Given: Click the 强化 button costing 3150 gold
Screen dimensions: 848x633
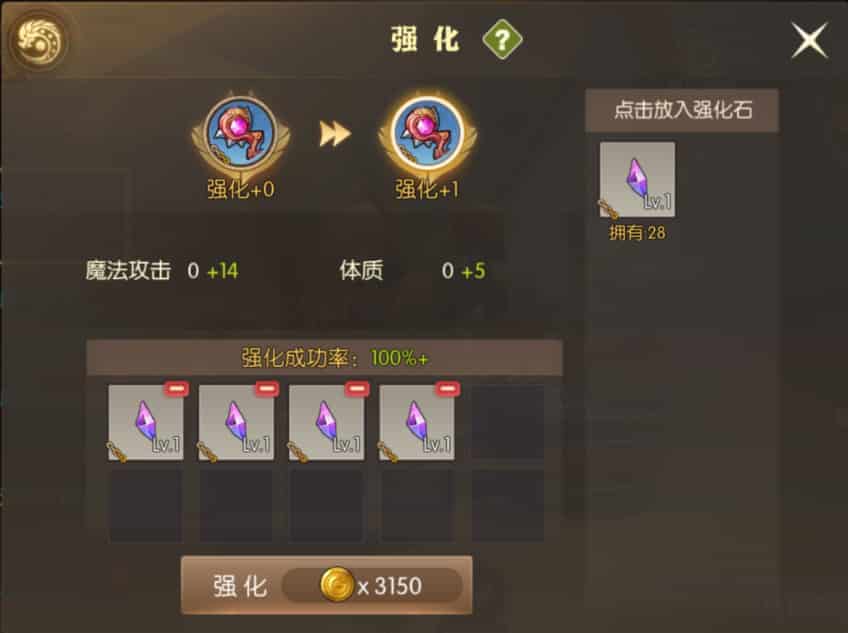Looking at the screenshot, I should 327,585.
